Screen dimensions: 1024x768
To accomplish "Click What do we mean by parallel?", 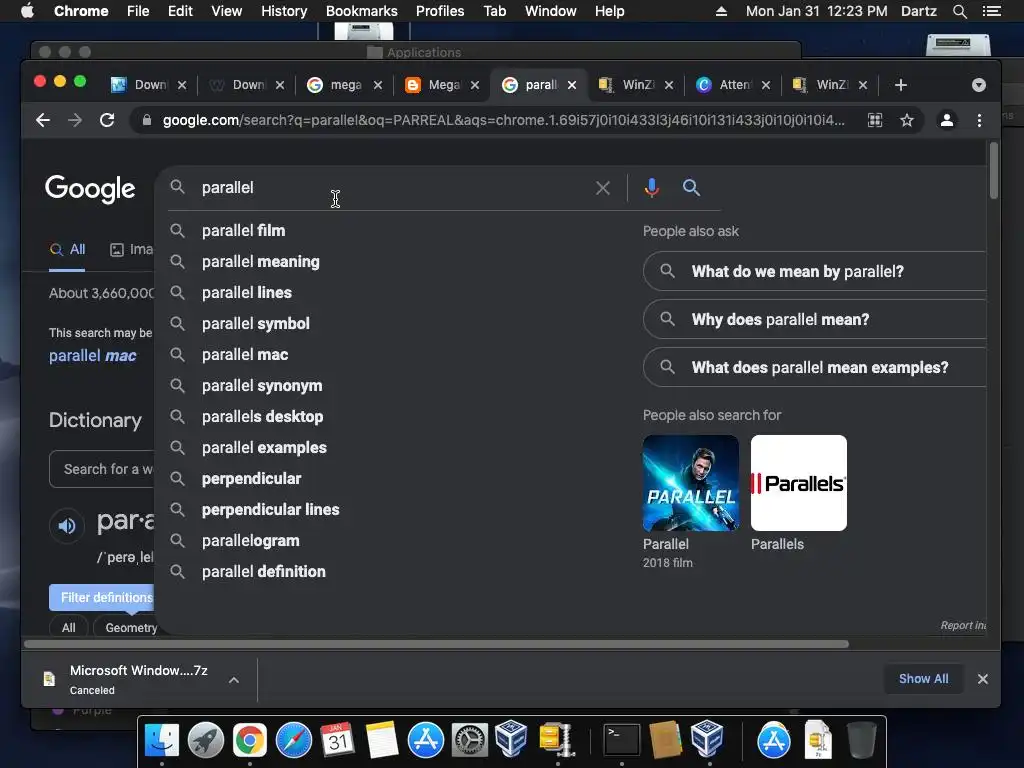I will pos(814,271).
